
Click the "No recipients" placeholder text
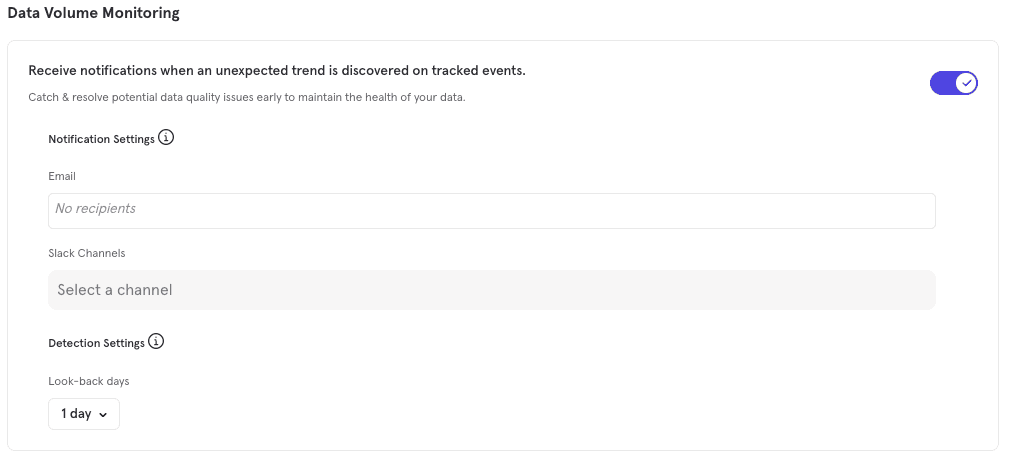click(x=95, y=209)
